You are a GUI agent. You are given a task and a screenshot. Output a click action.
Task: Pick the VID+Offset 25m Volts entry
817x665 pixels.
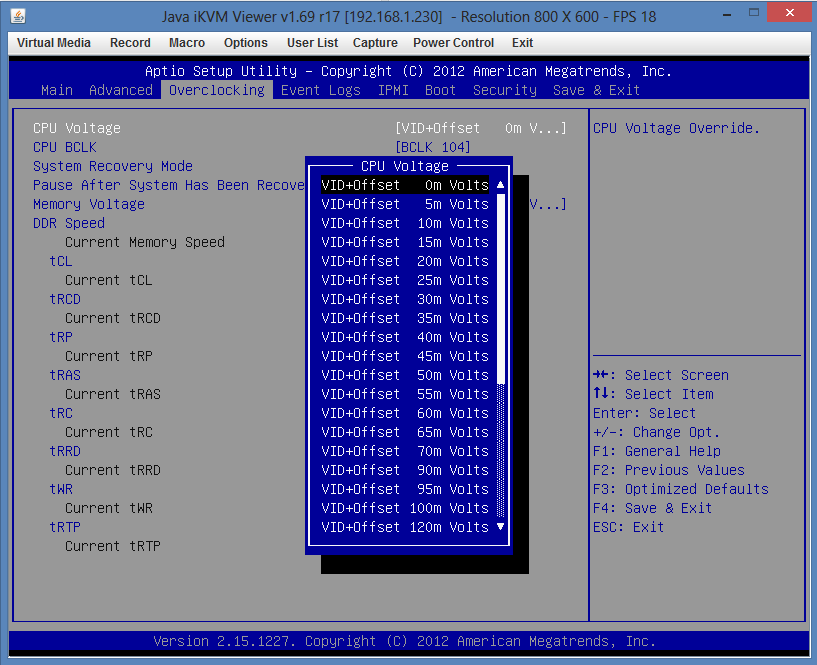[405, 280]
